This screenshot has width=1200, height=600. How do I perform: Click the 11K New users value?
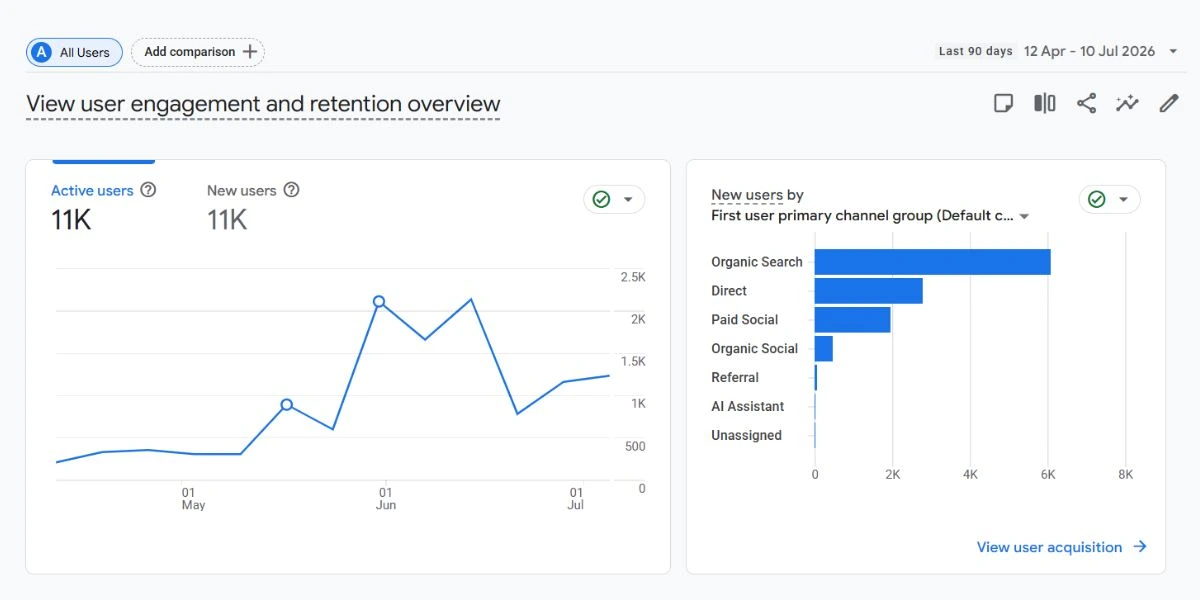pos(227,221)
